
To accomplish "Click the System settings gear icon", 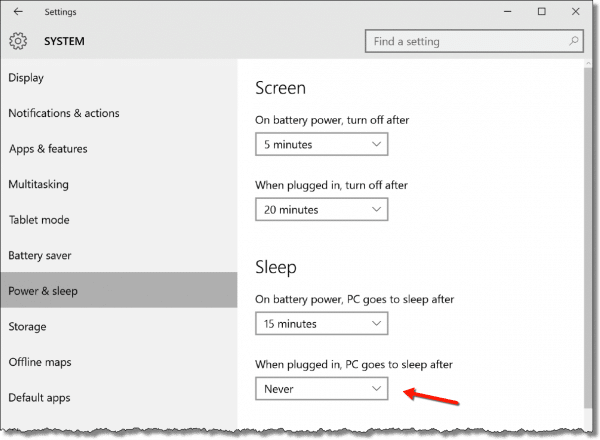I will tap(18, 41).
